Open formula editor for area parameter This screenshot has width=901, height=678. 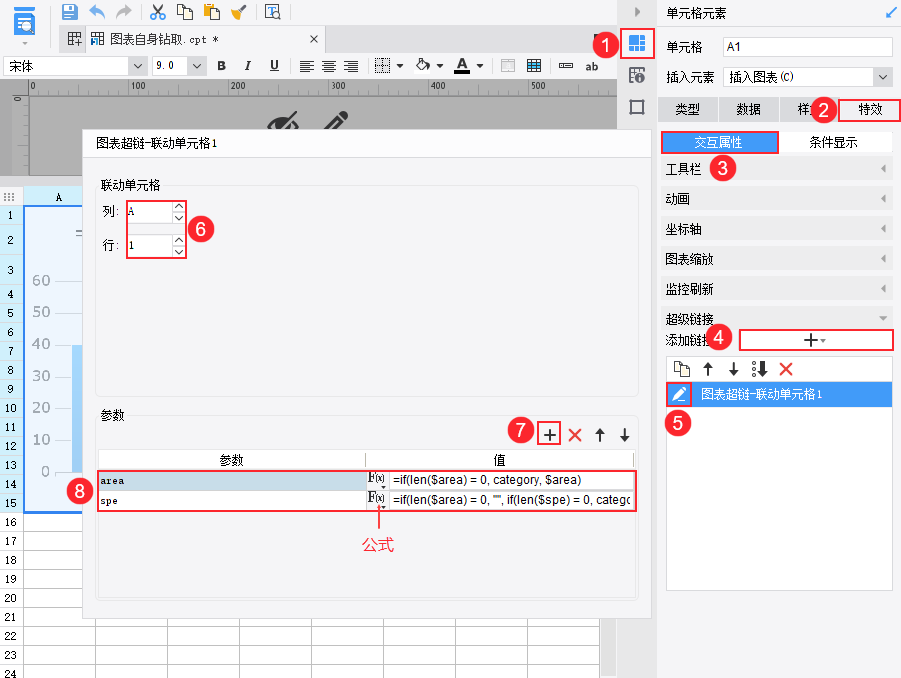pyautogui.click(x=377, y=480)
